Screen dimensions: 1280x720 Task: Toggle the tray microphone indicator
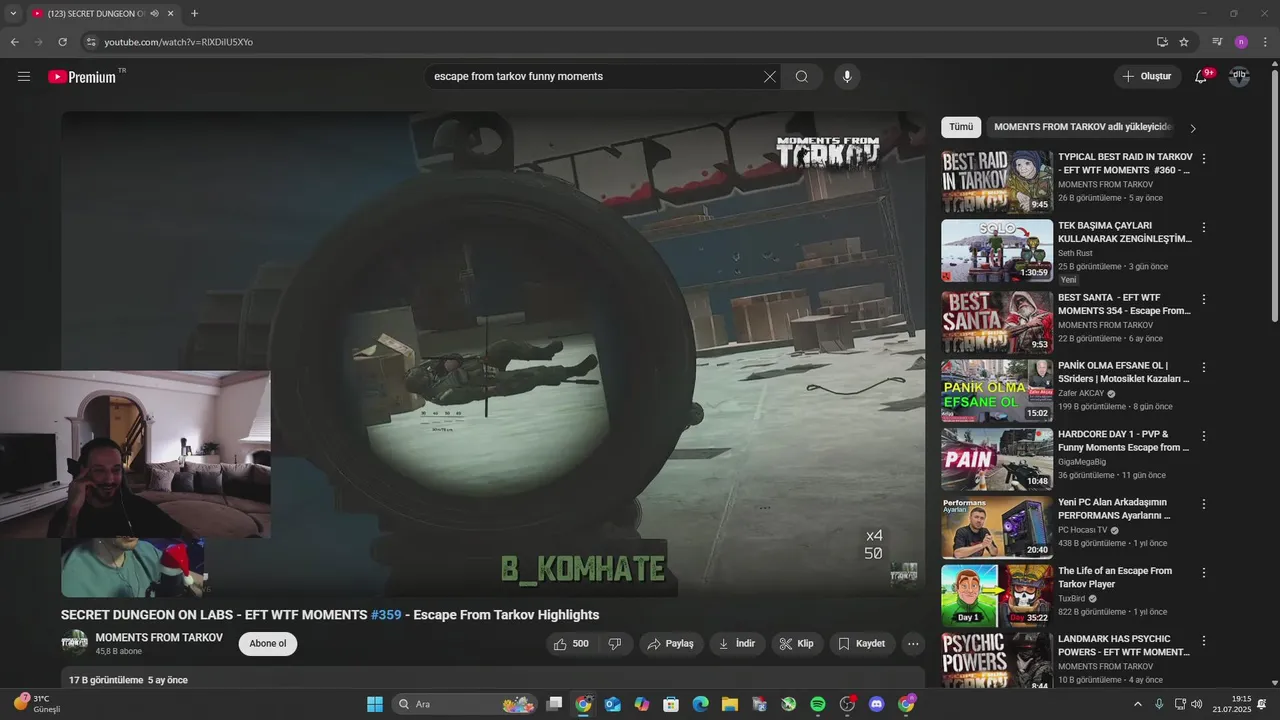coord(1159,704)
